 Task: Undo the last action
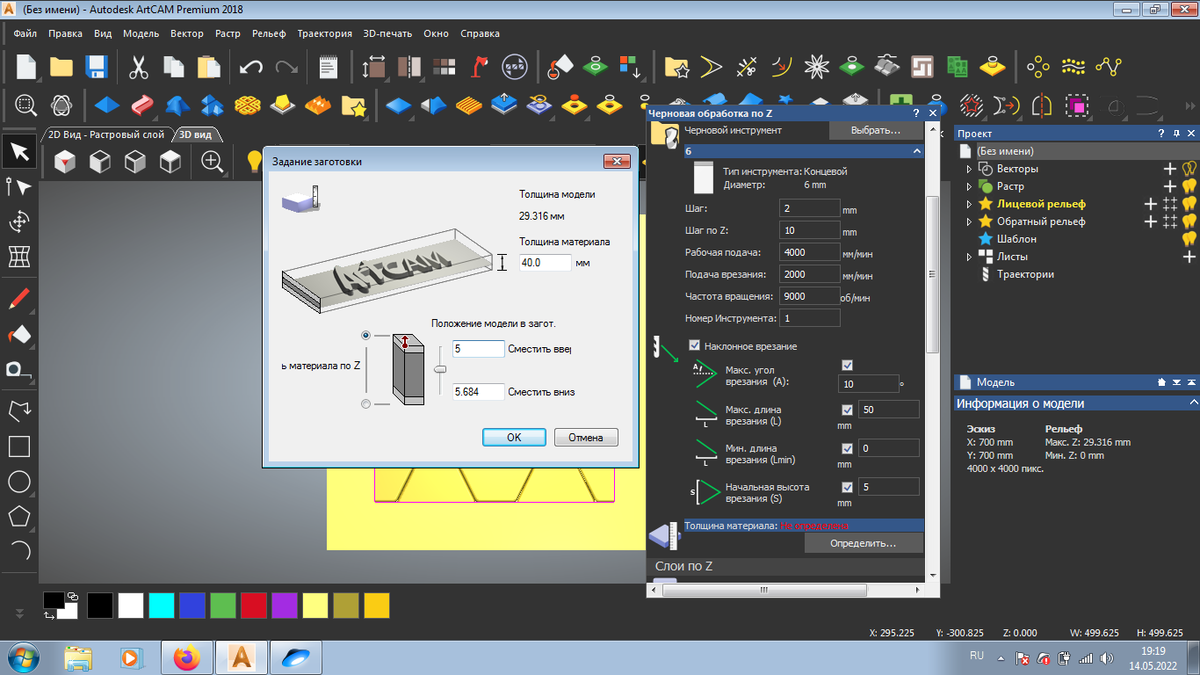click(x=251, y=67)
